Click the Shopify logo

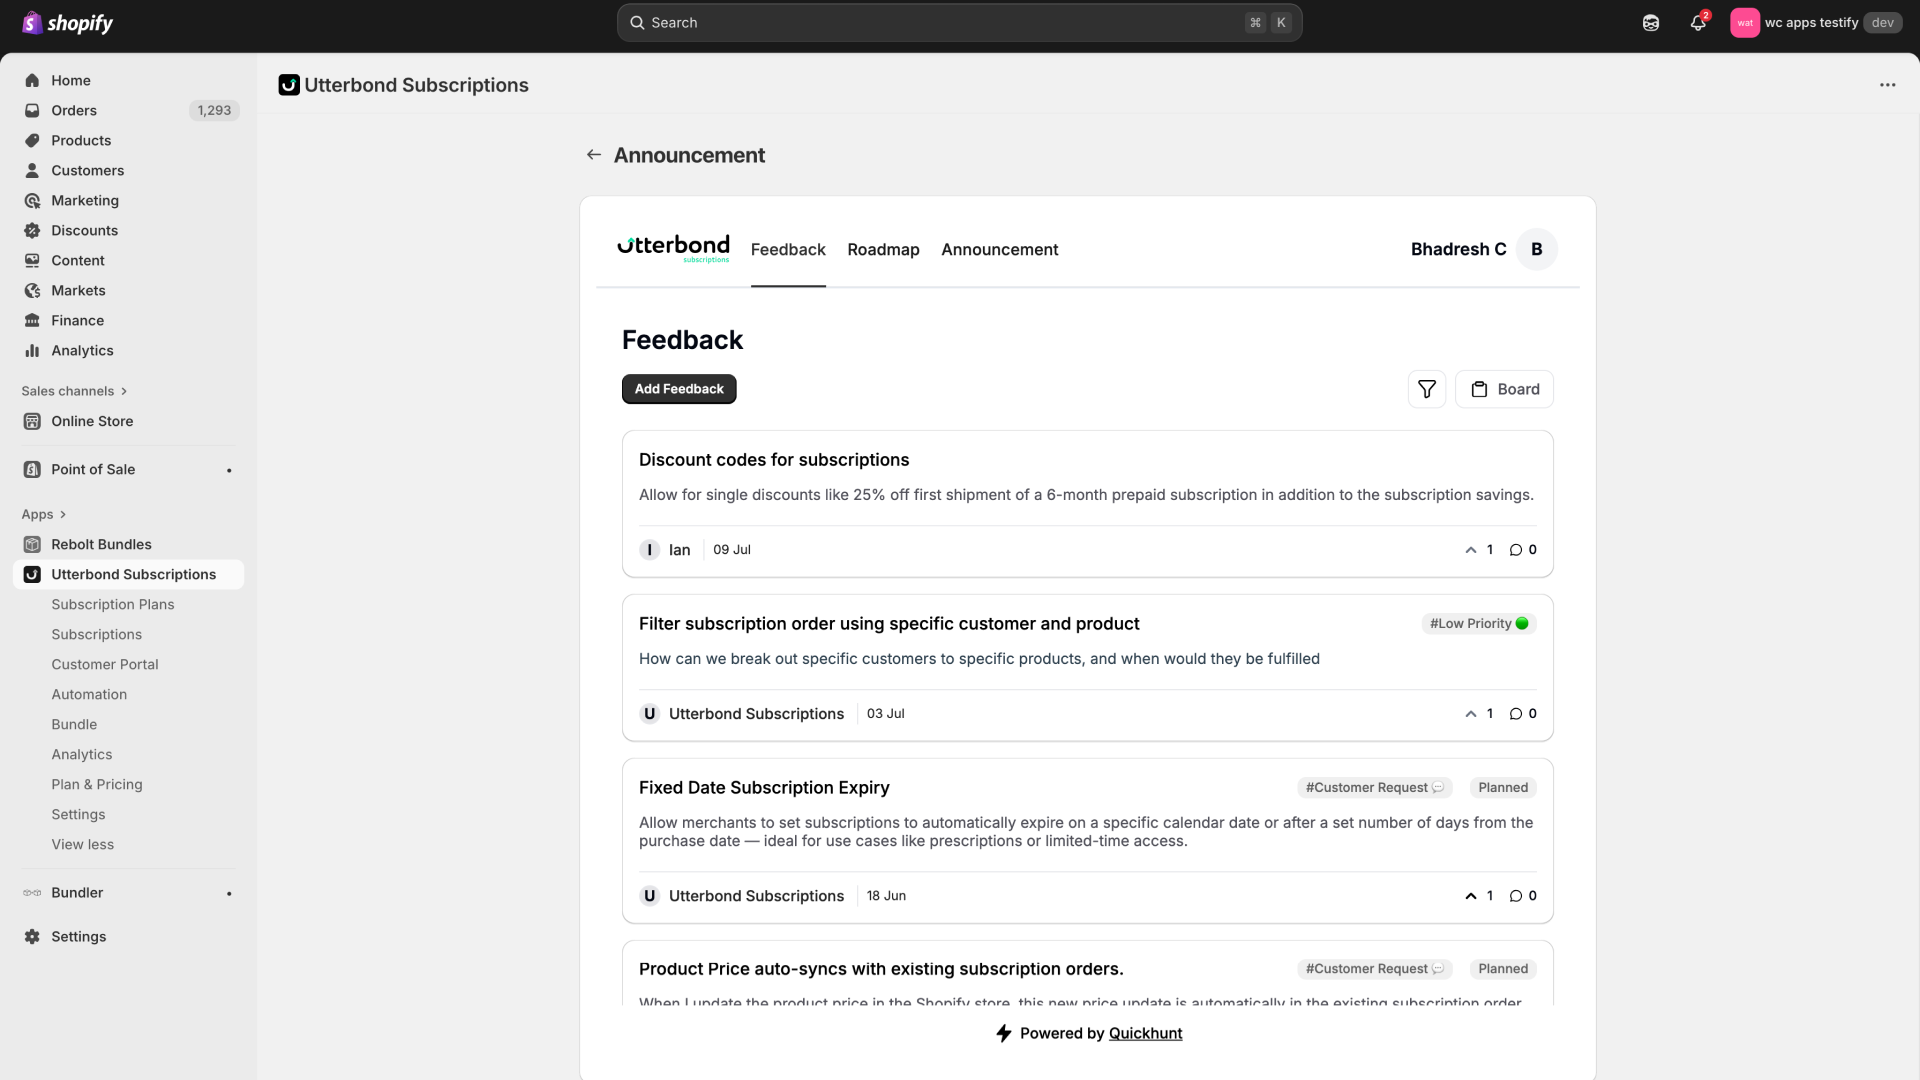tap(67, 22)
